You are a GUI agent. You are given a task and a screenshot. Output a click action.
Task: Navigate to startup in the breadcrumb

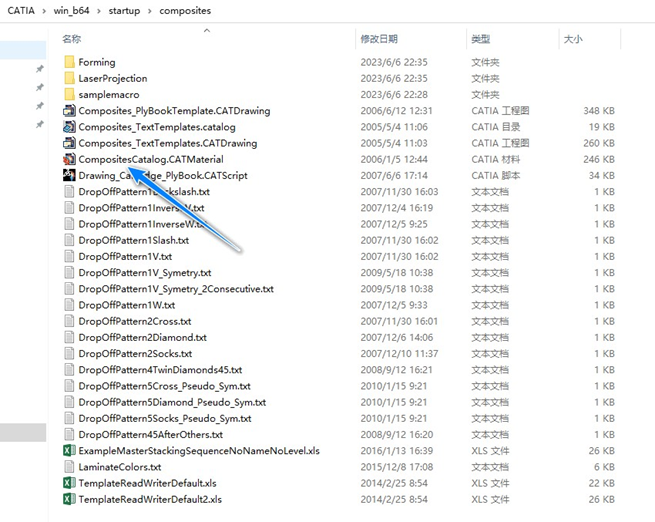(x=124, y=10)
